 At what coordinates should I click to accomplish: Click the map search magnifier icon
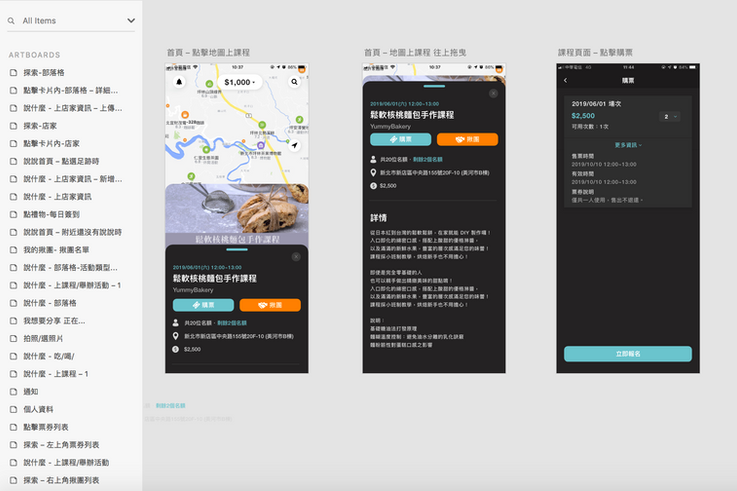(x=294, y=82)
